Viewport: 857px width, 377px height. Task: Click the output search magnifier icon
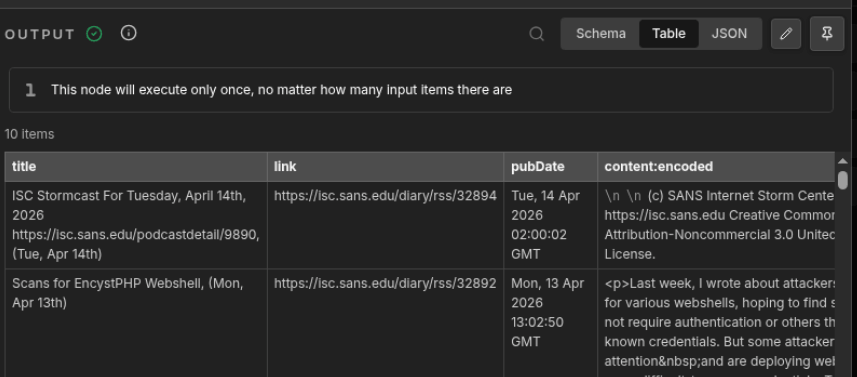coord(537,34)
